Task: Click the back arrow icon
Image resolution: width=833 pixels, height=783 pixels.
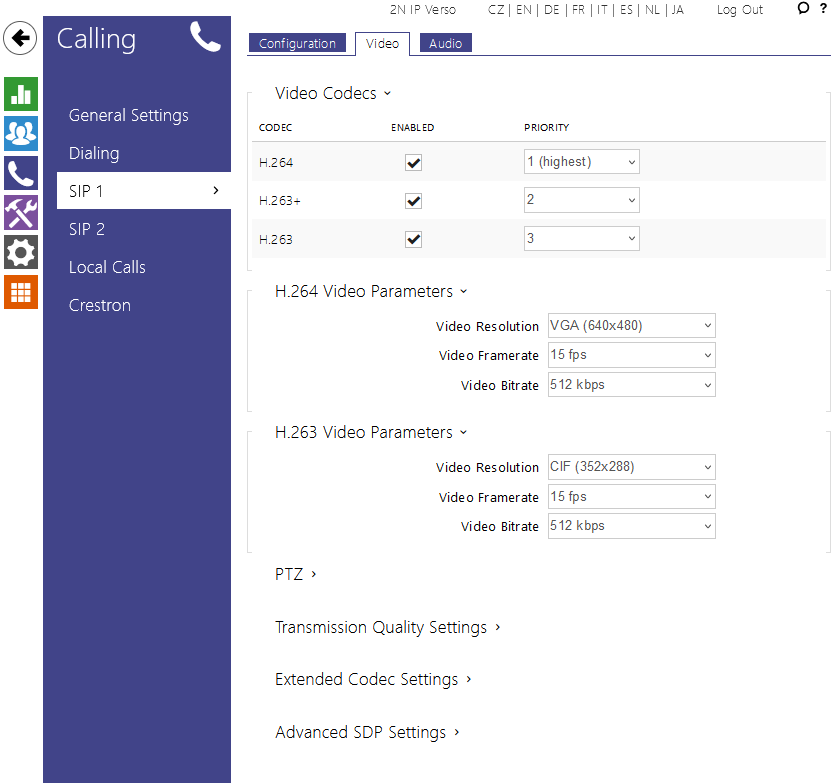Action: click(20, 39)
